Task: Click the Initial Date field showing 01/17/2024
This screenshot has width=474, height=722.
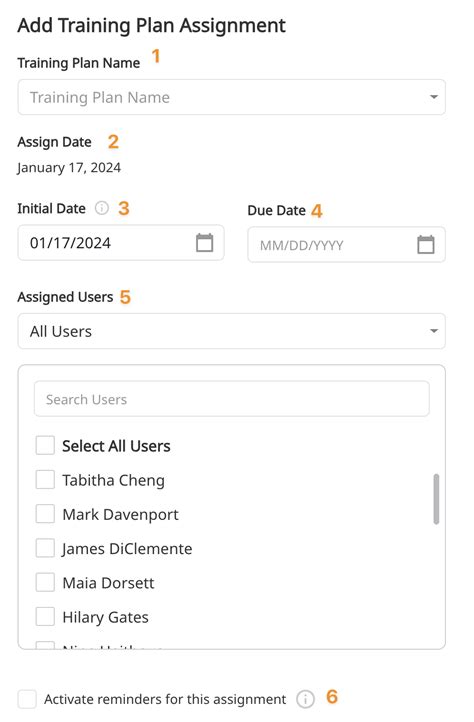Action: tap(121, 243)
